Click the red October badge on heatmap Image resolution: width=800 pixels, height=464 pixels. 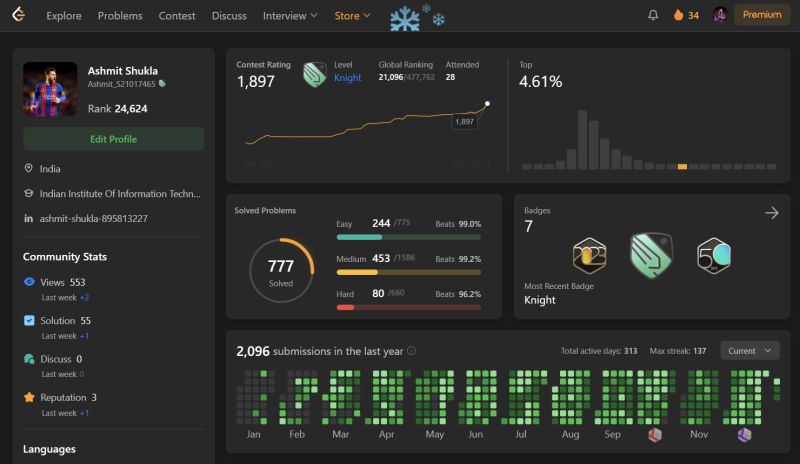click(655, 435)
